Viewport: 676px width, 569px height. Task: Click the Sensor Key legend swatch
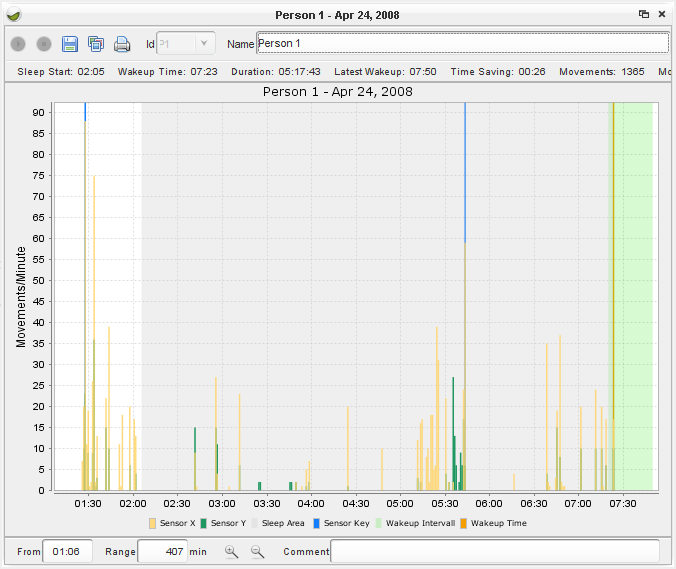[316, 523]
